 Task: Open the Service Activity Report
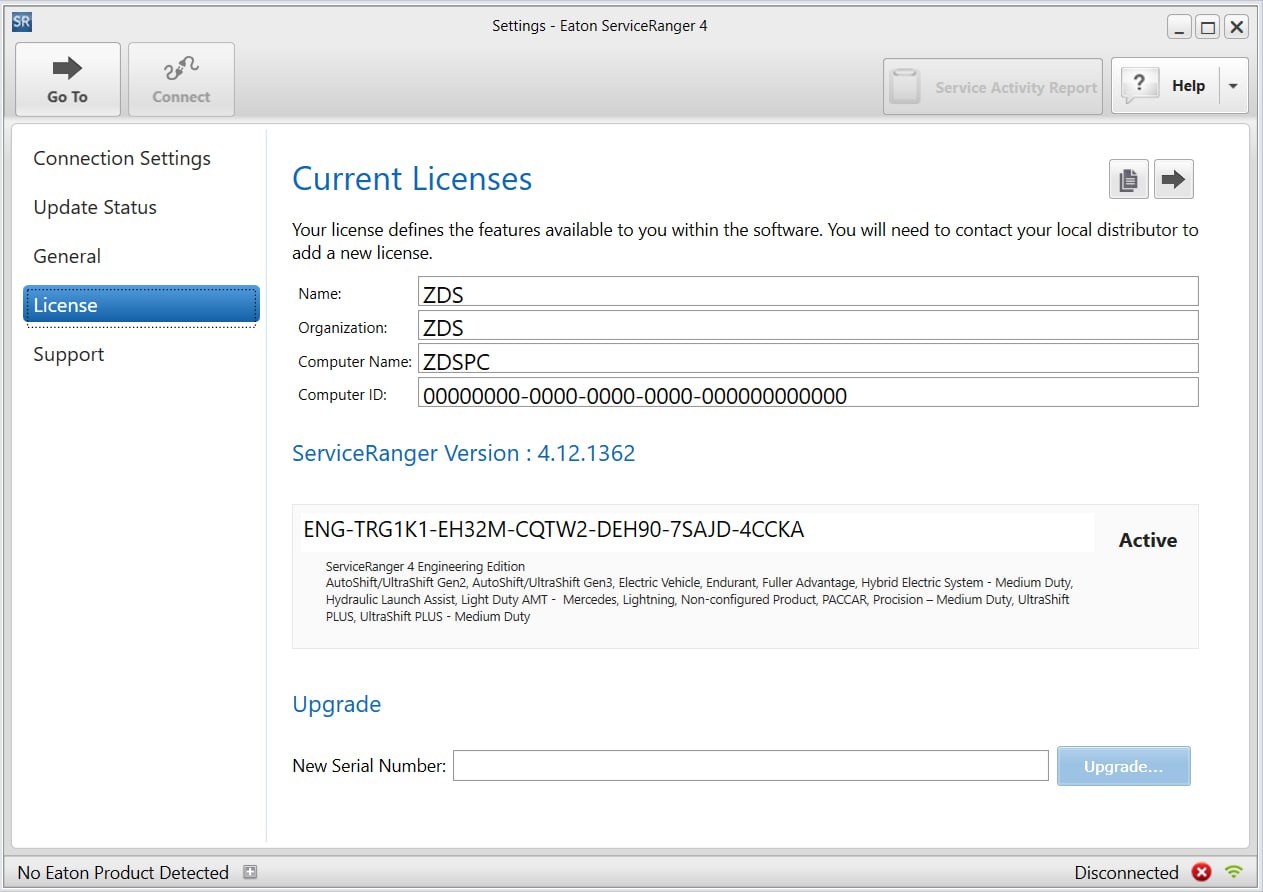coord(992,87)
